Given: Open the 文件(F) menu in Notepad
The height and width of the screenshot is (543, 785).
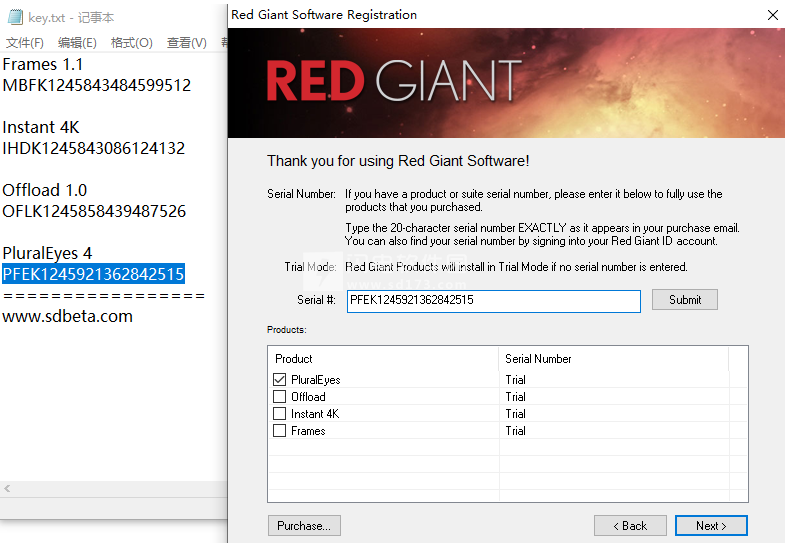Looking at the screenshot, I should (25, 43).
